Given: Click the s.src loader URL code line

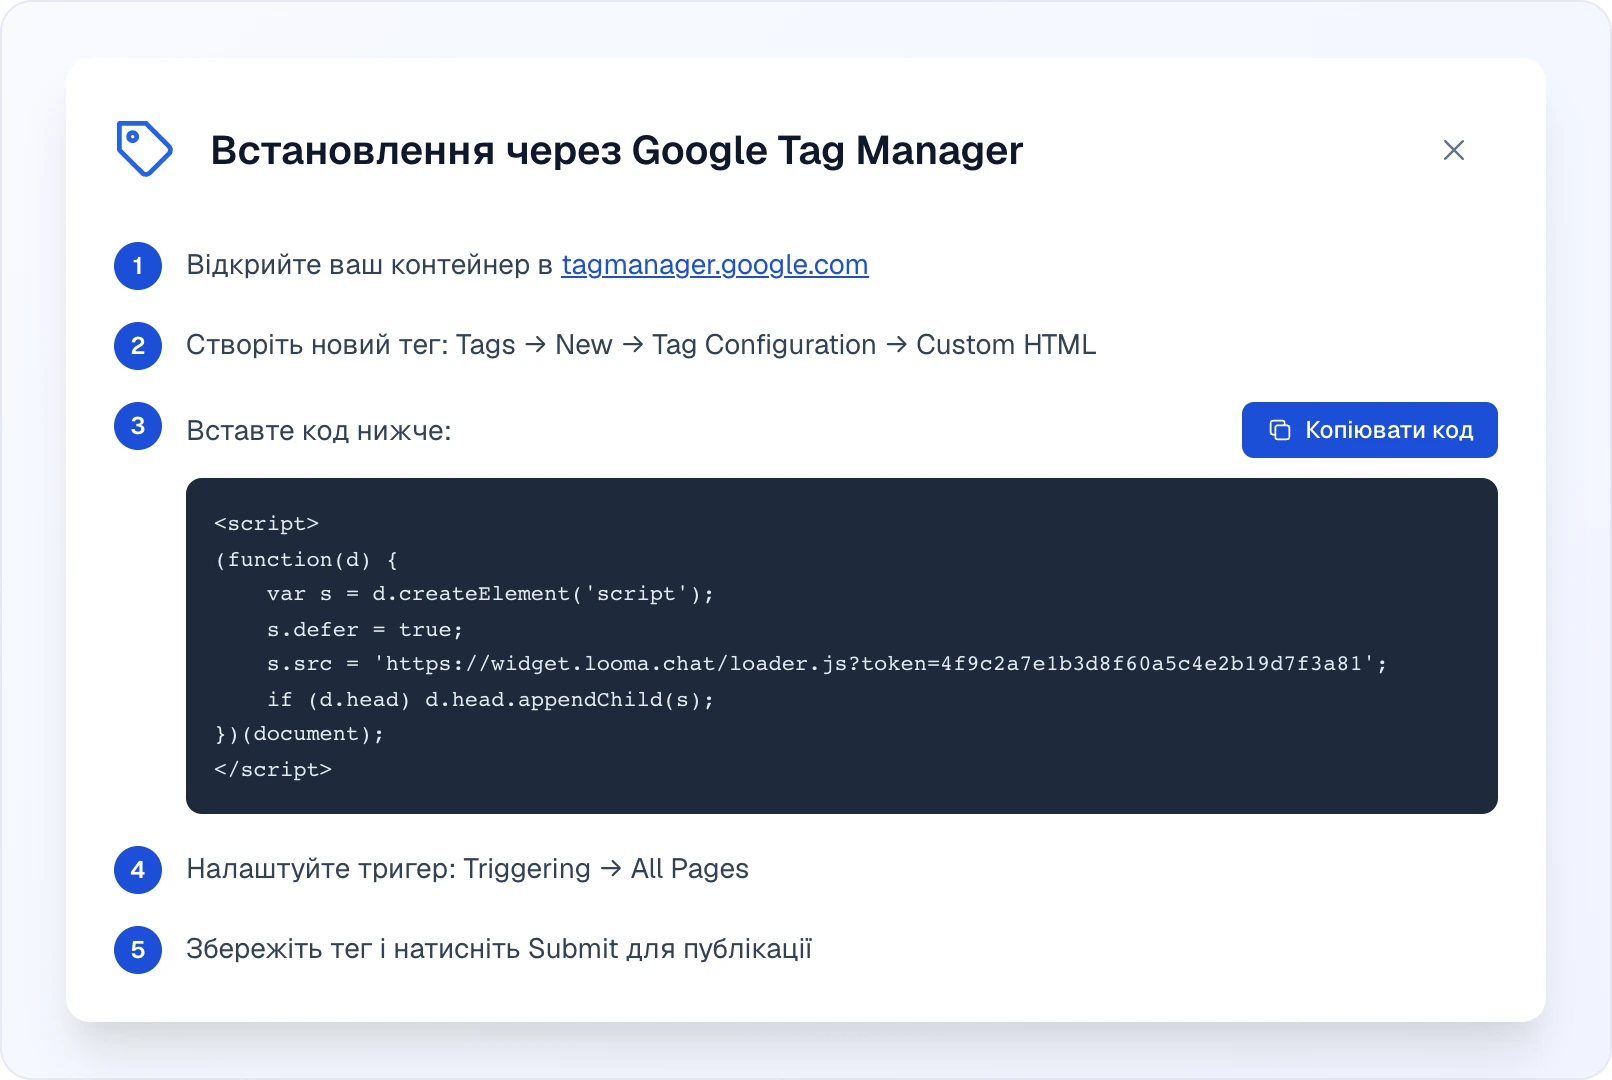Looking at the screenshot, I should point(827,664).
